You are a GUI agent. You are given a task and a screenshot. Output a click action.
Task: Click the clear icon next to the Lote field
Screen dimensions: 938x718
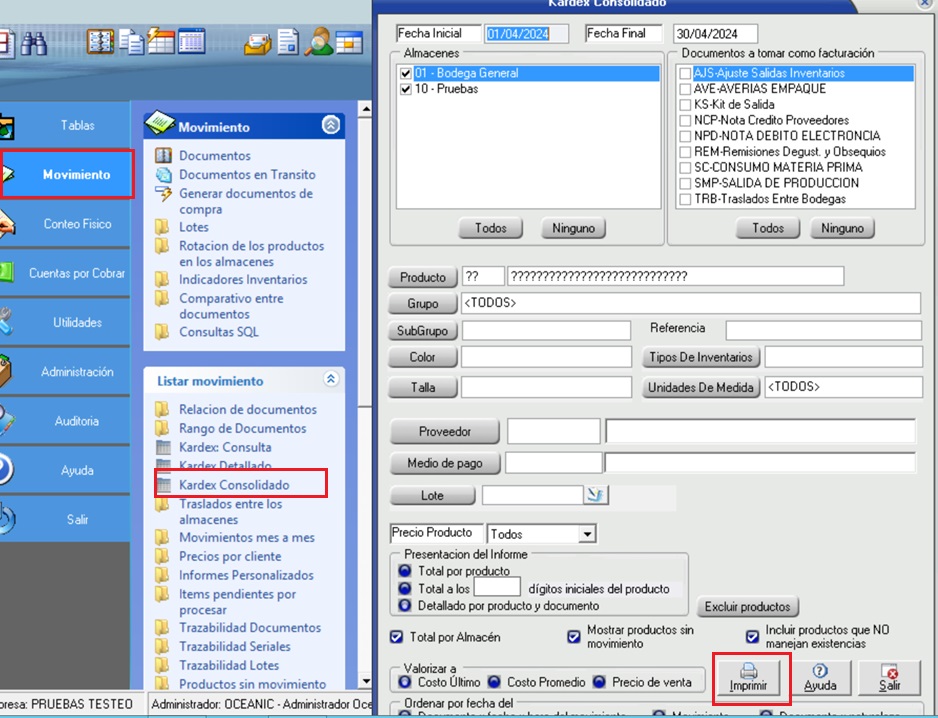pyautogui.click(x=596, y=494)
